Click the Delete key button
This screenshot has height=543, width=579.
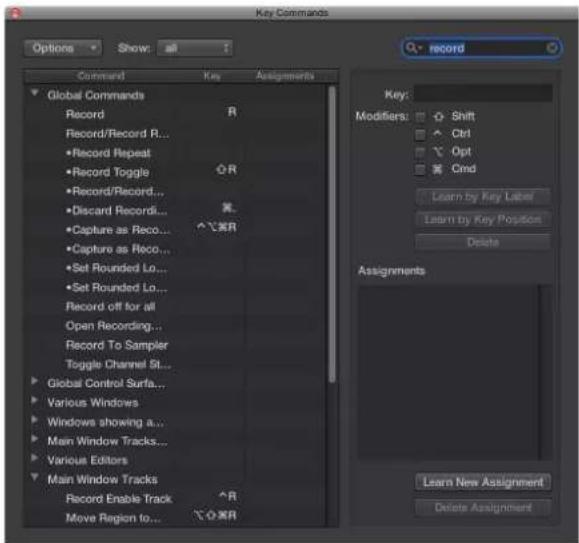(x=483, y=242)
